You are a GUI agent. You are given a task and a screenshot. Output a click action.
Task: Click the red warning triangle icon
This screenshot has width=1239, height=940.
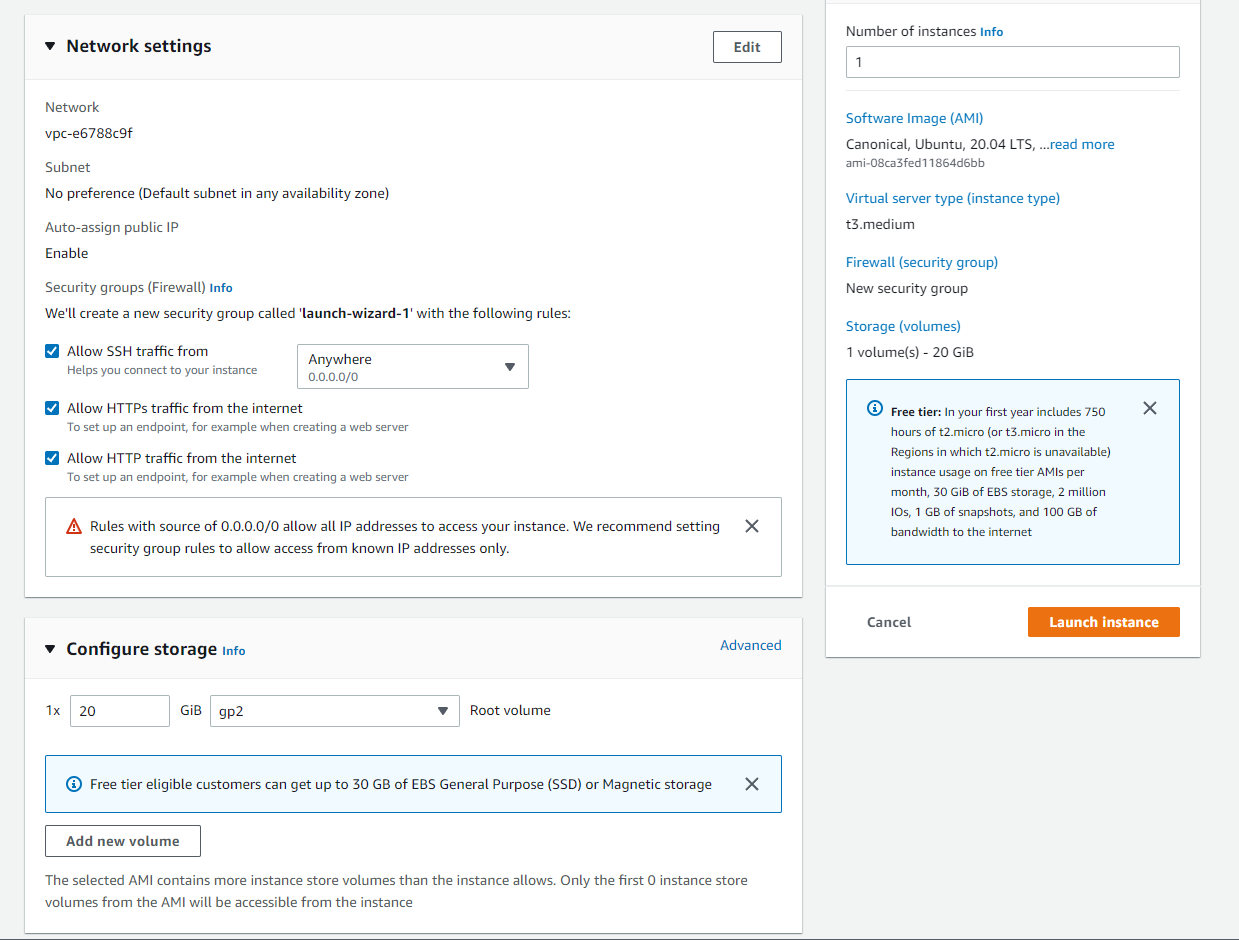(x=74, y=527)
